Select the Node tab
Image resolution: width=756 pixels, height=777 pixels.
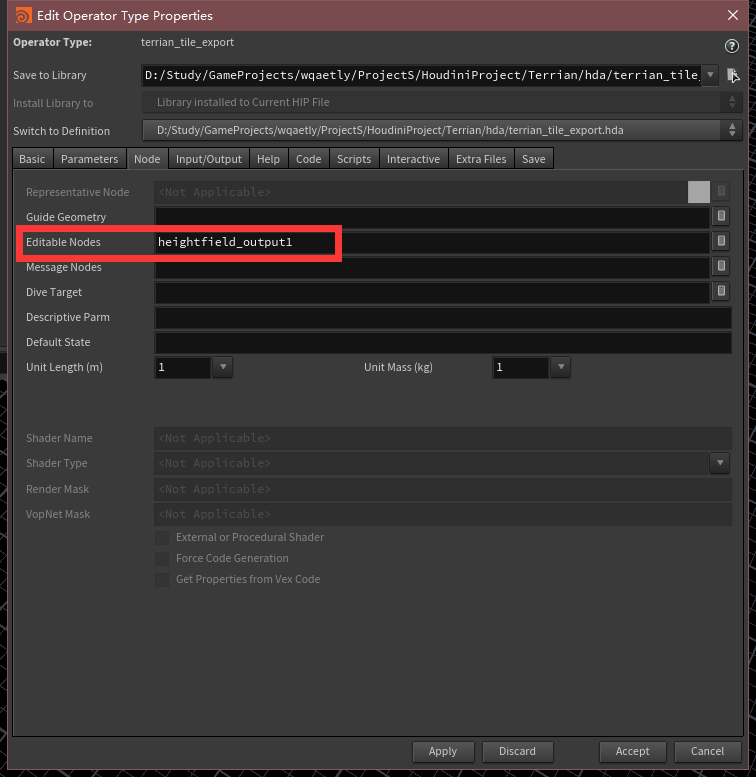tap(147, 159)
